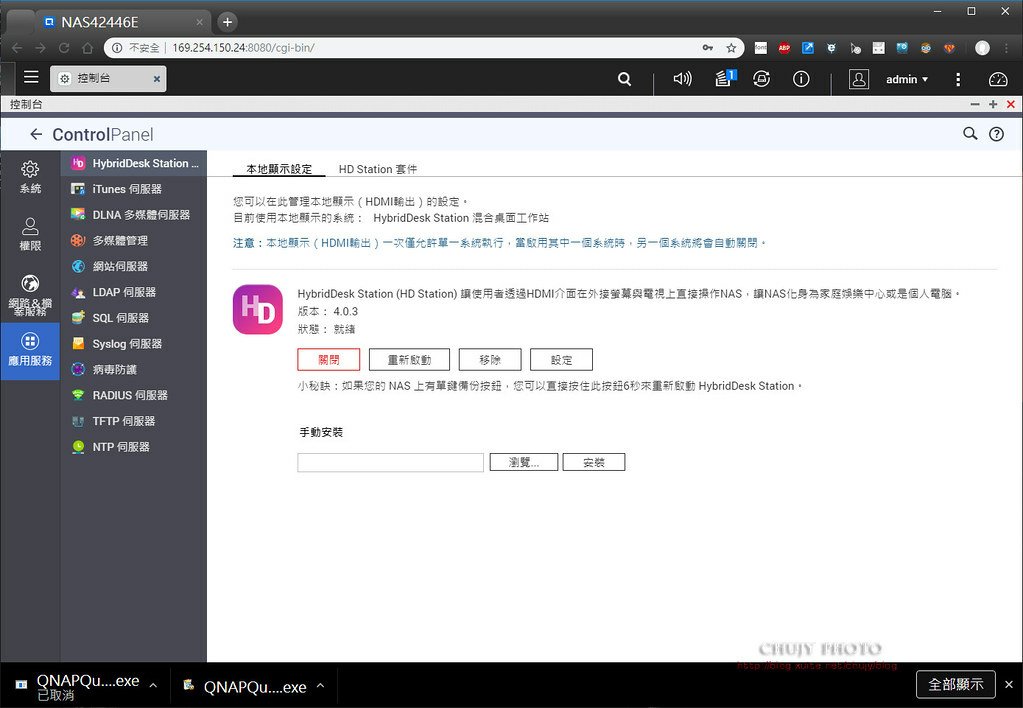Open the Adblock Plus extension icon
1023x708 pixels.
pyautogui.click(x=784, y=48)
